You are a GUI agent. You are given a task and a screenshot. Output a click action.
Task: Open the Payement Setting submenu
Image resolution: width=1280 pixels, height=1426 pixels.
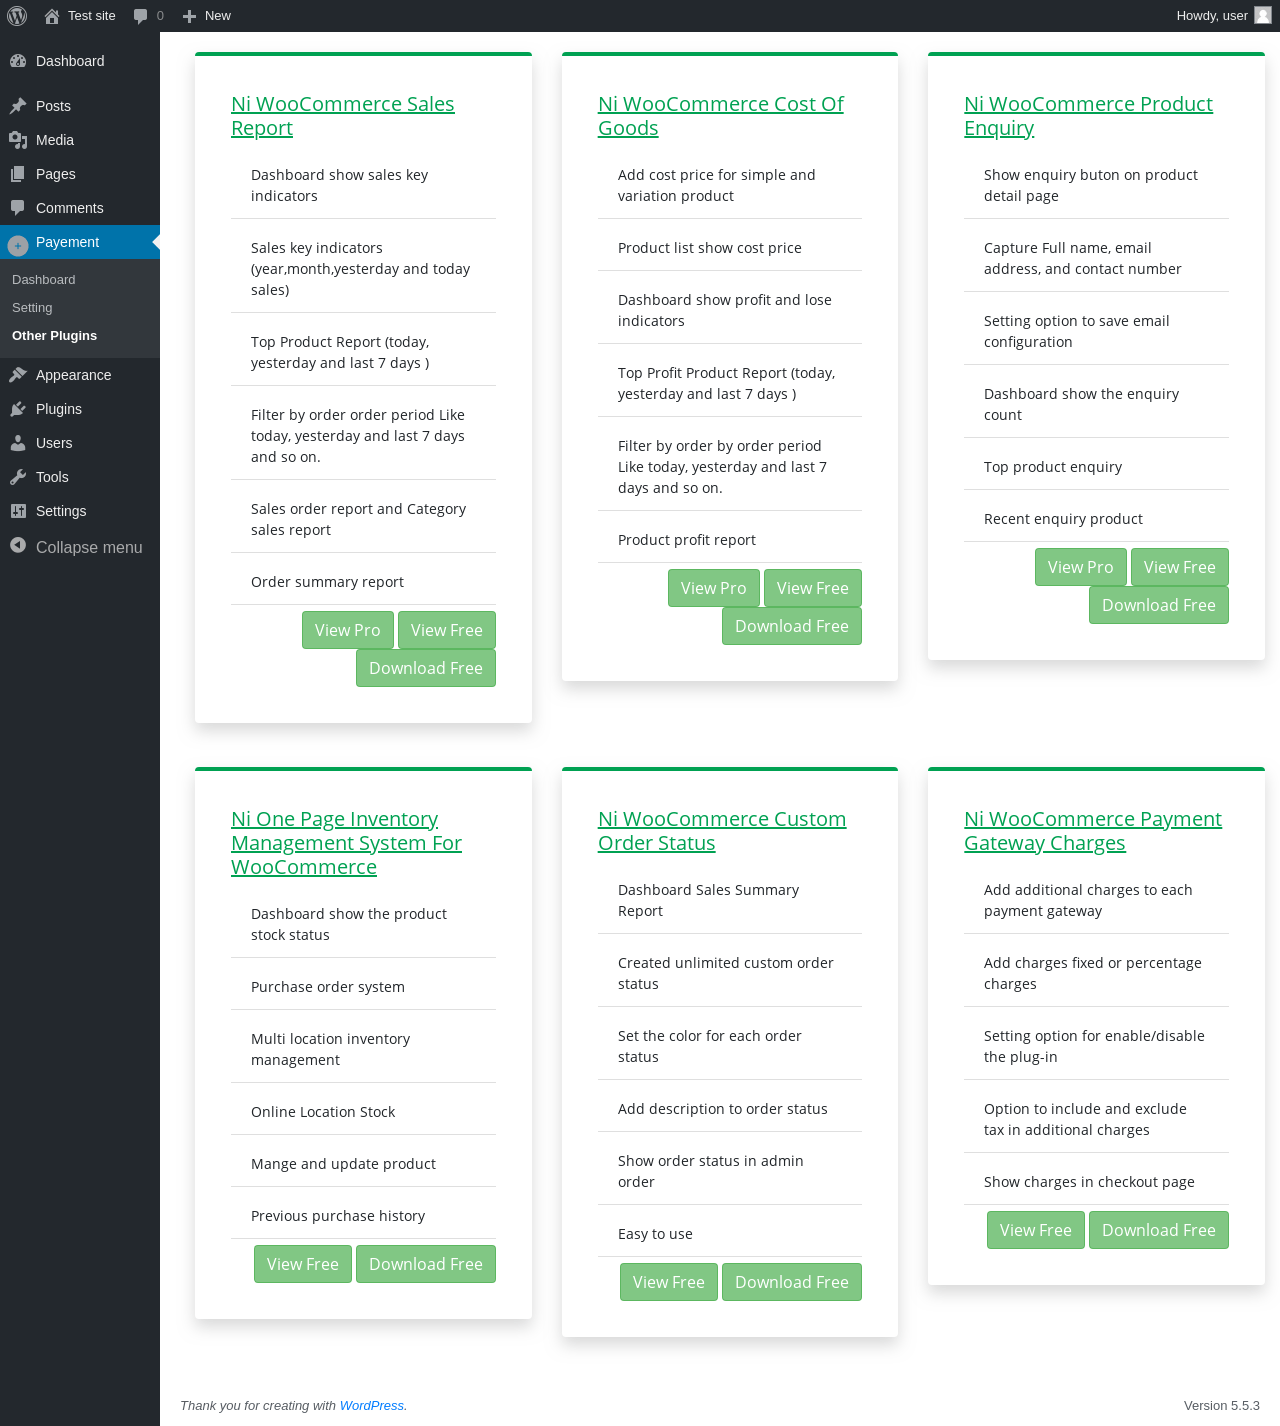[32, 308]
